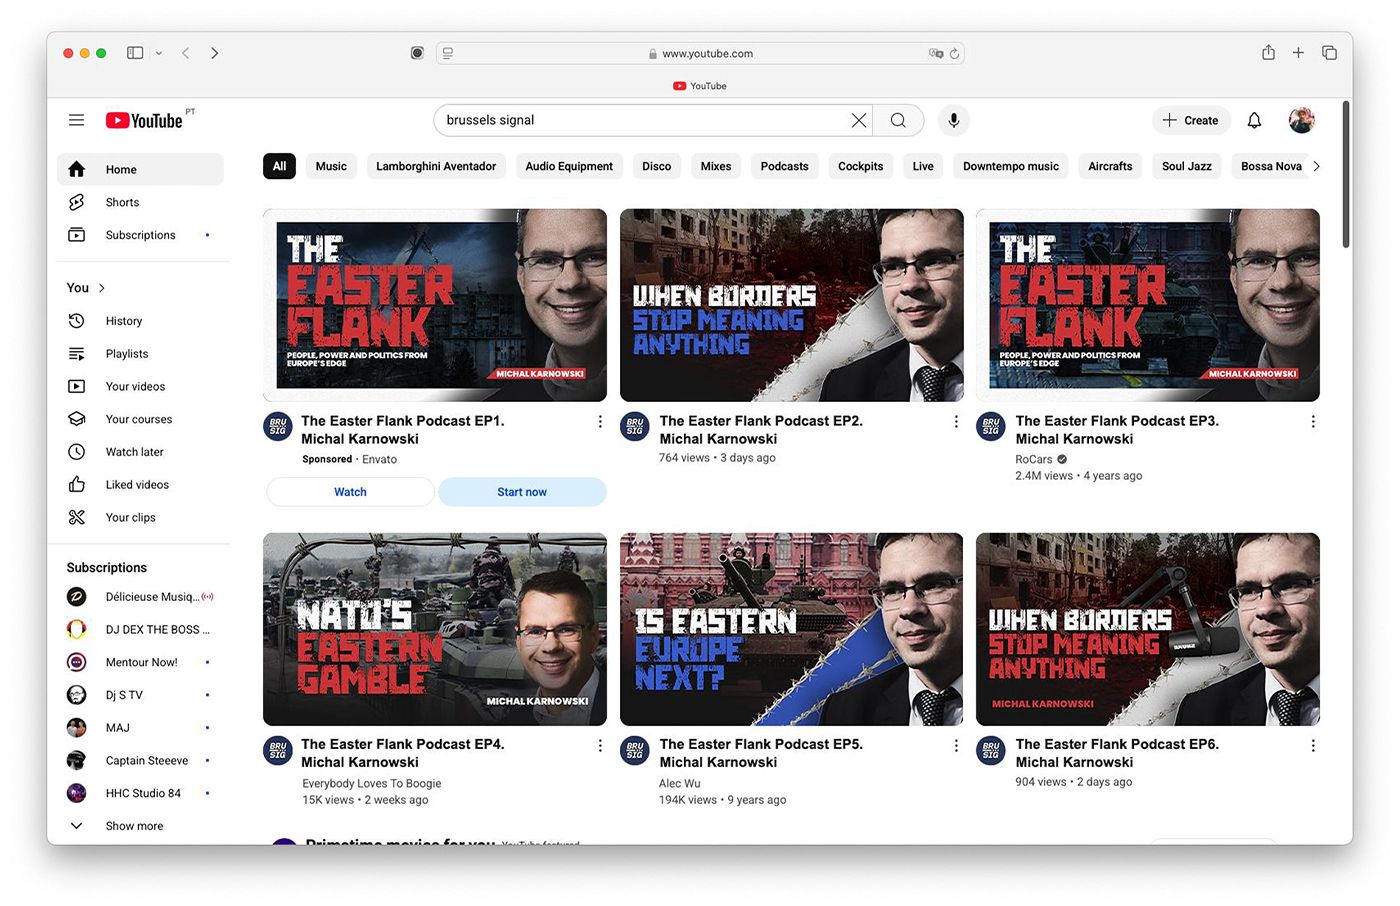Select the Audio Equipment chip

pos(569,166)
